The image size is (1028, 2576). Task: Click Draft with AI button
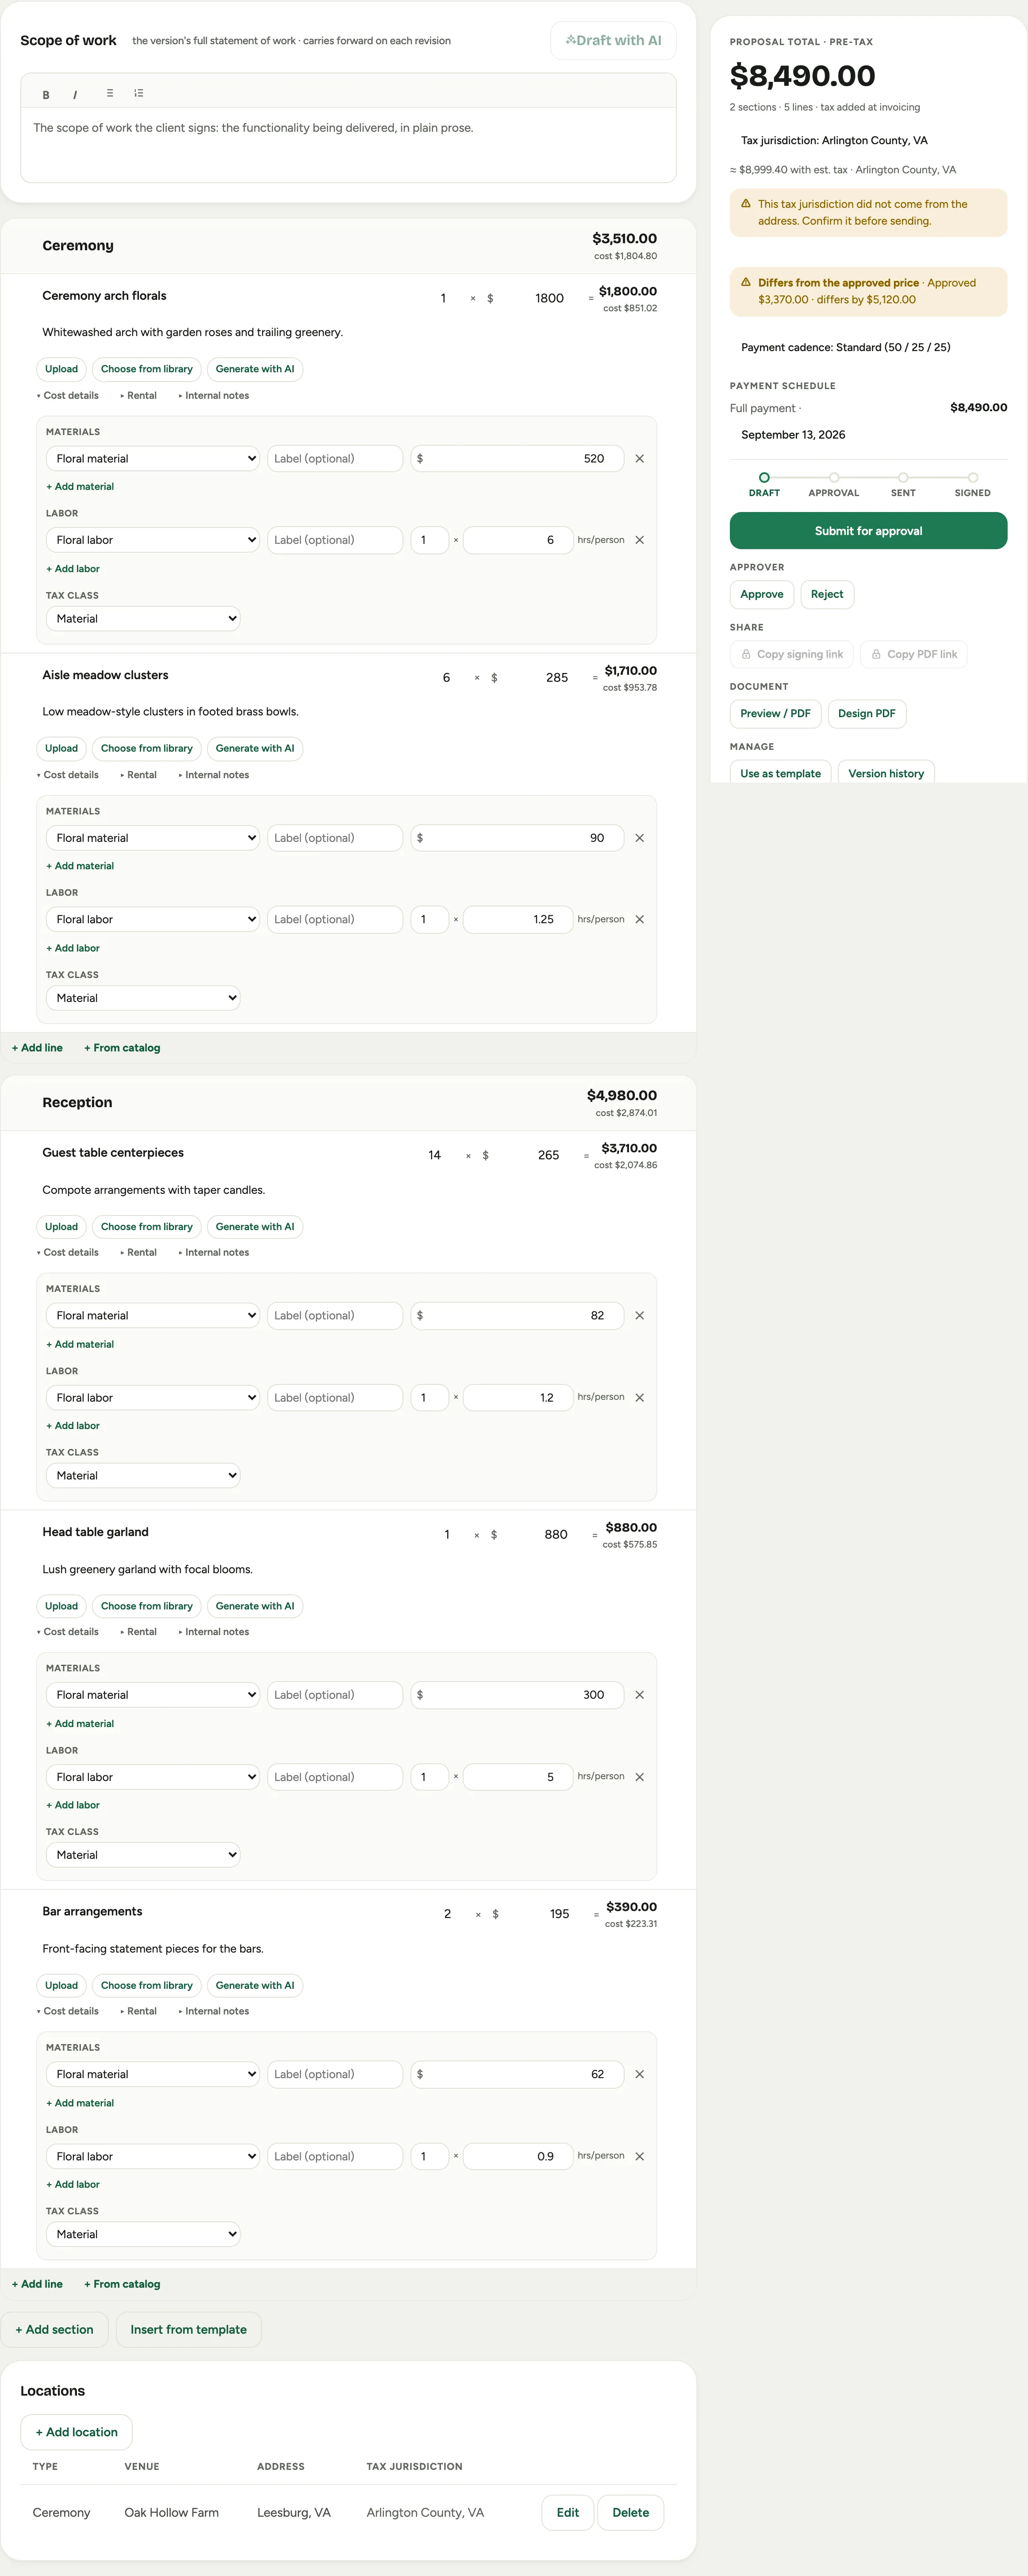(613, 41)
